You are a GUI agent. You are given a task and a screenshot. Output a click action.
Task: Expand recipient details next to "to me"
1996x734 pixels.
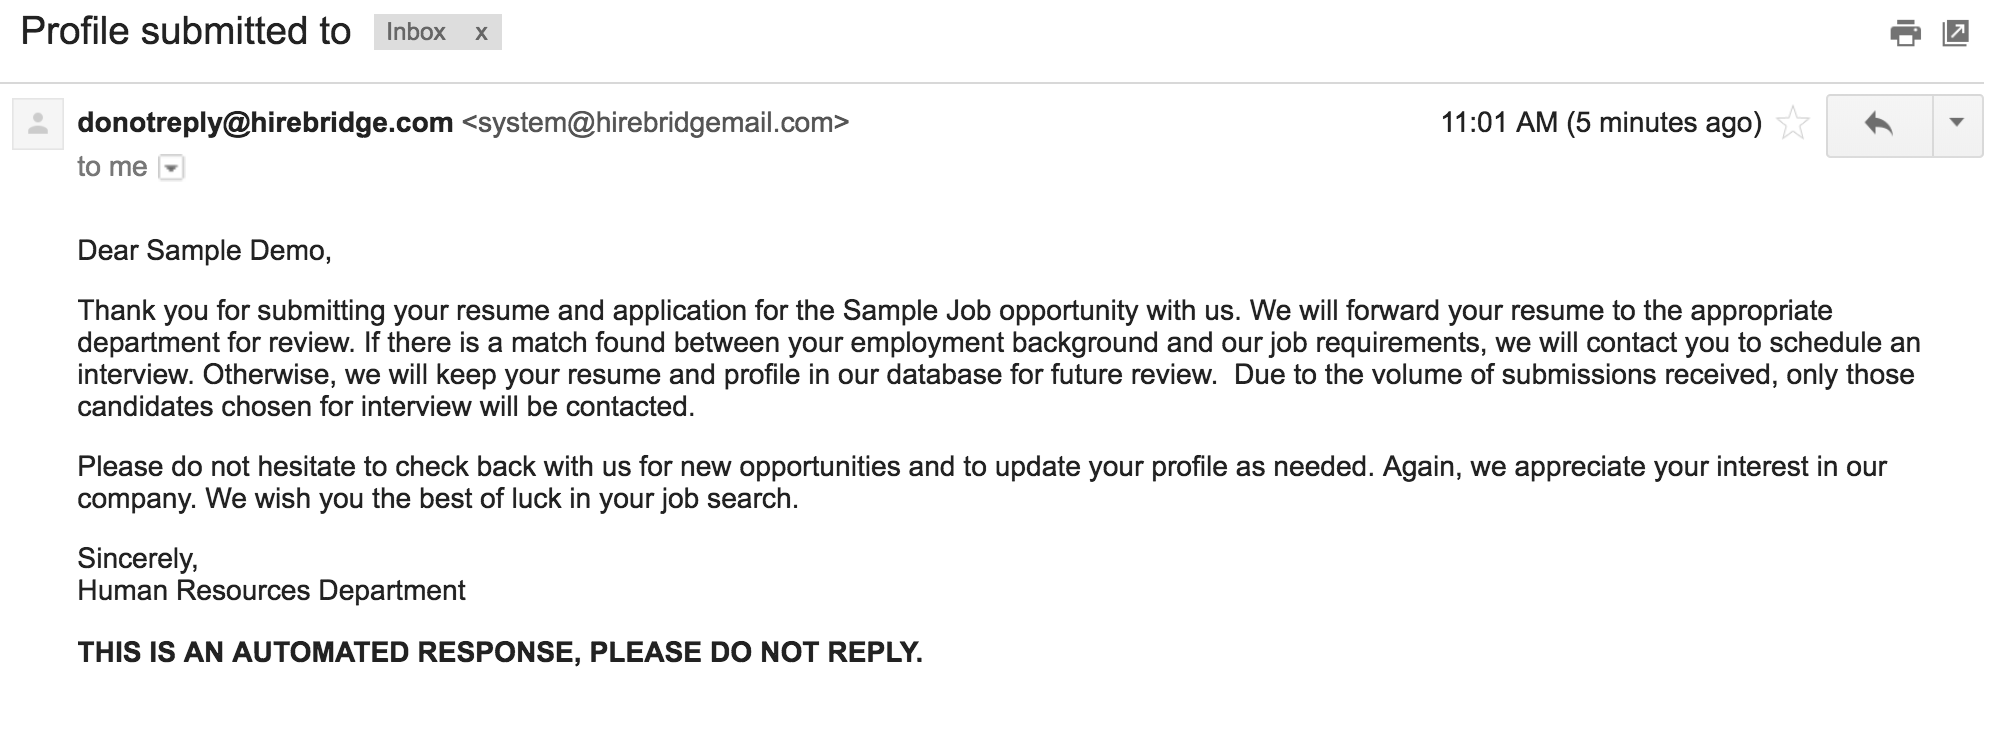pos(172,168)
